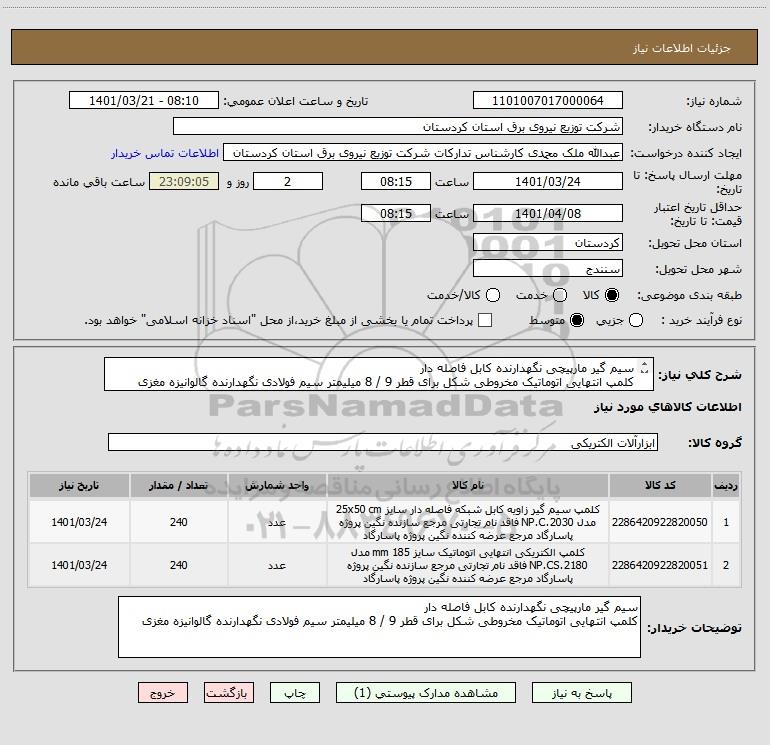The height and width of the screenshot is (745, 770).
Task: Click the کد کالا column header
Action: 660,485
